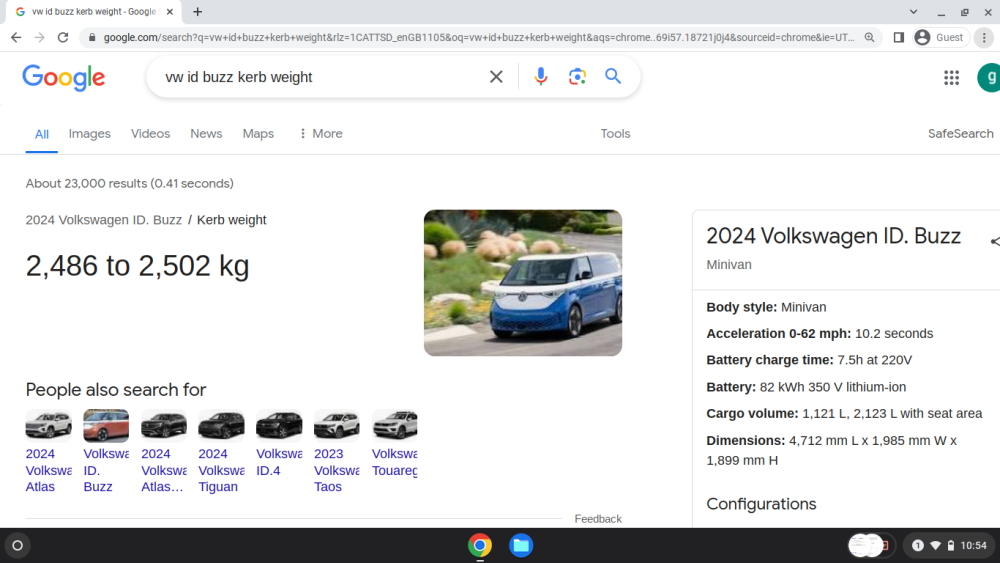Click the 'Dimensions:' label
1000x563 pixels.
click(746, 441)
